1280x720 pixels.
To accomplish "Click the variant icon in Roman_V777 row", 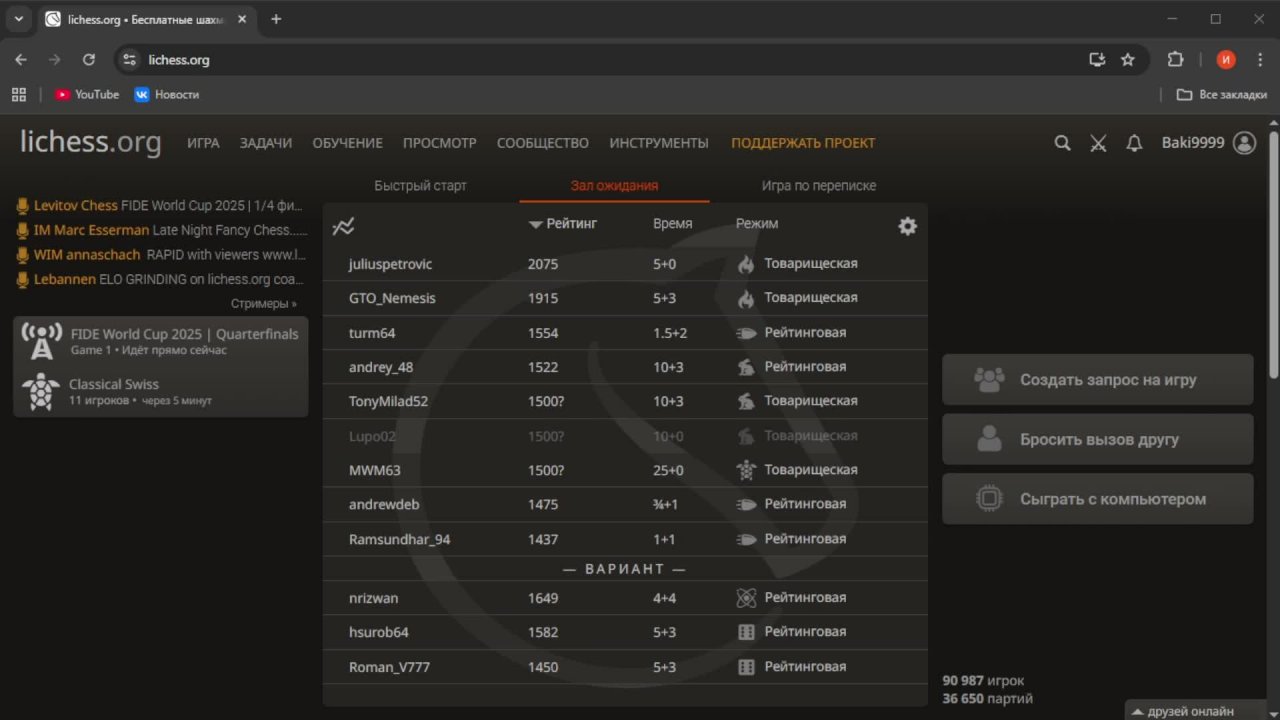I will tap(746, 667).
